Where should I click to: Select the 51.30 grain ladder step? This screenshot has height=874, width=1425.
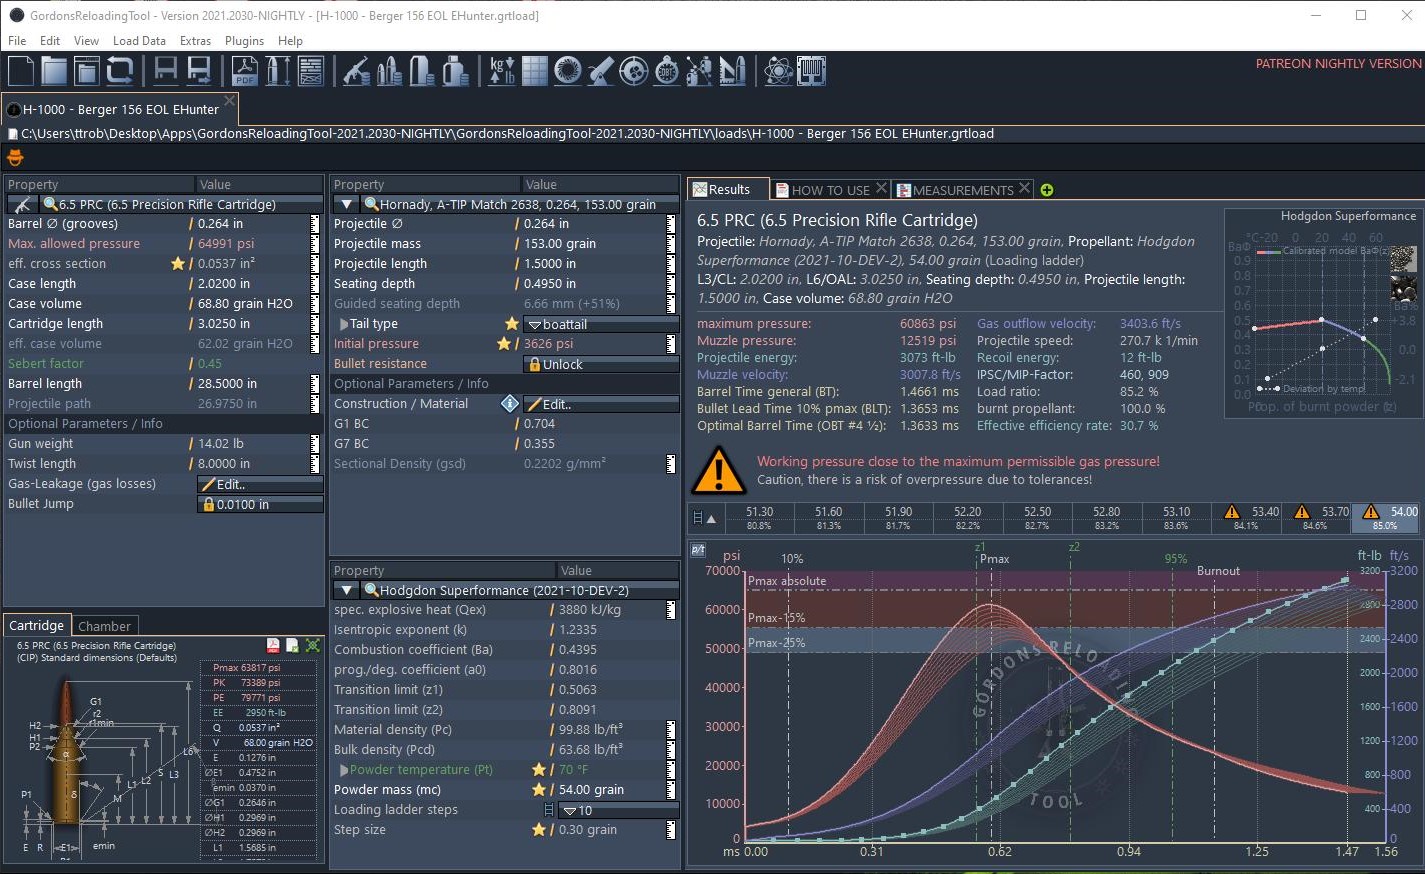(759, 517)
